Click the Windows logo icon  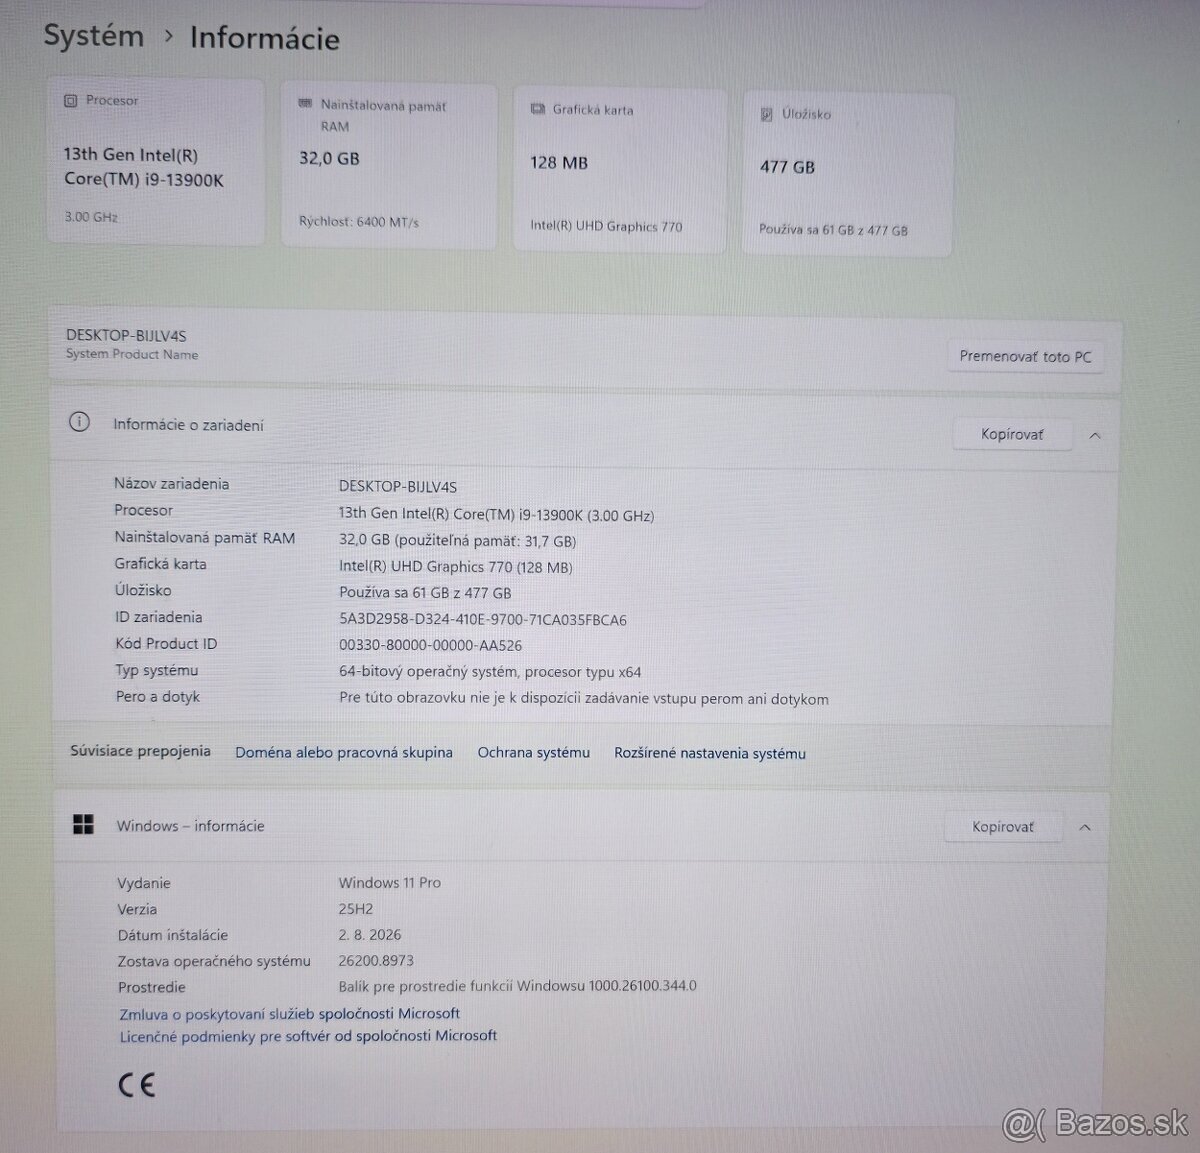click(x=84, y=824)
